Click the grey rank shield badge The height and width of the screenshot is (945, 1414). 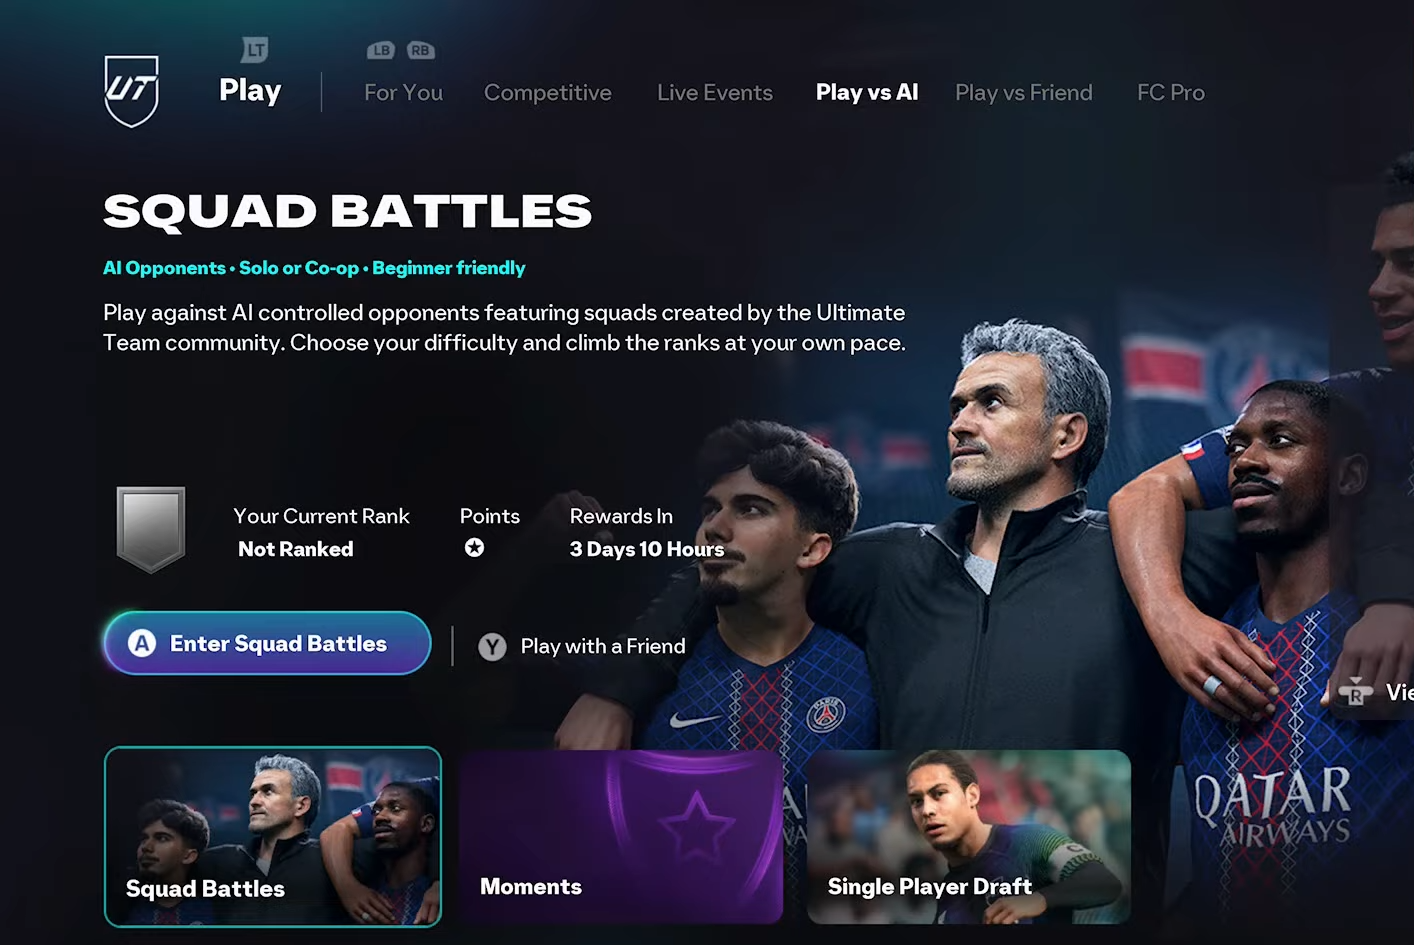(151, 530)
